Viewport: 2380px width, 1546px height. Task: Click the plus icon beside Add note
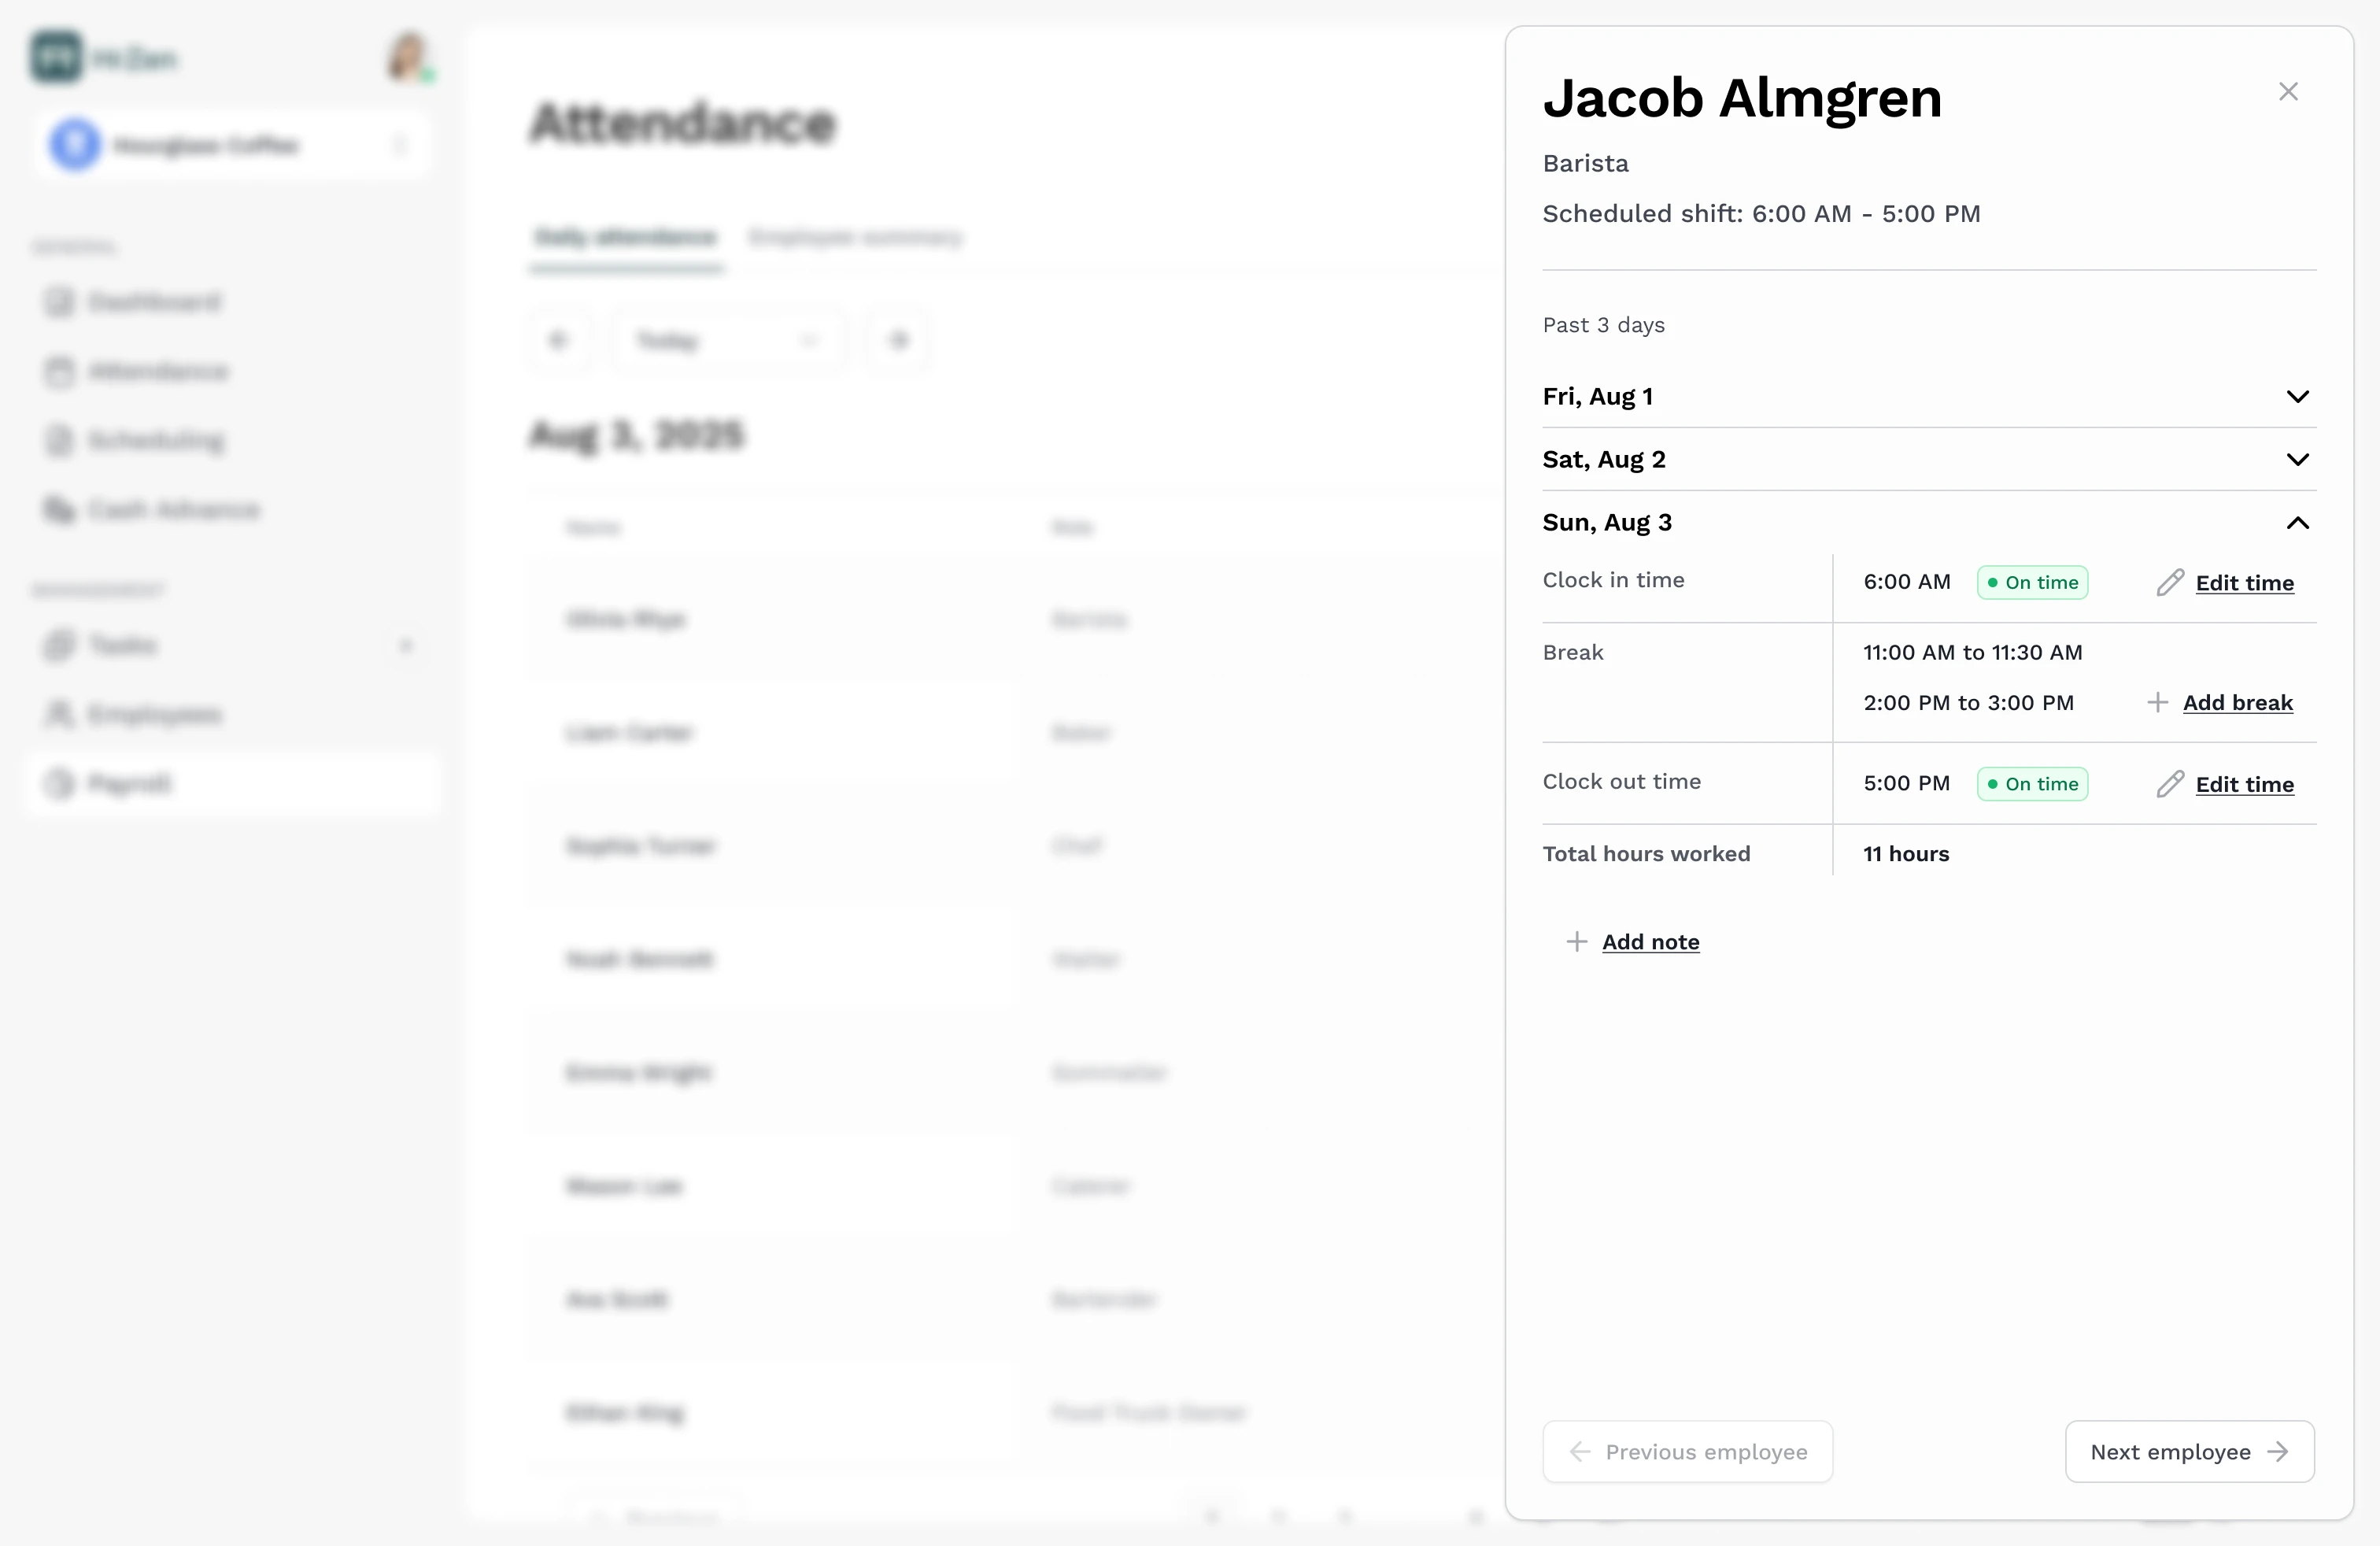point(1576,941)
